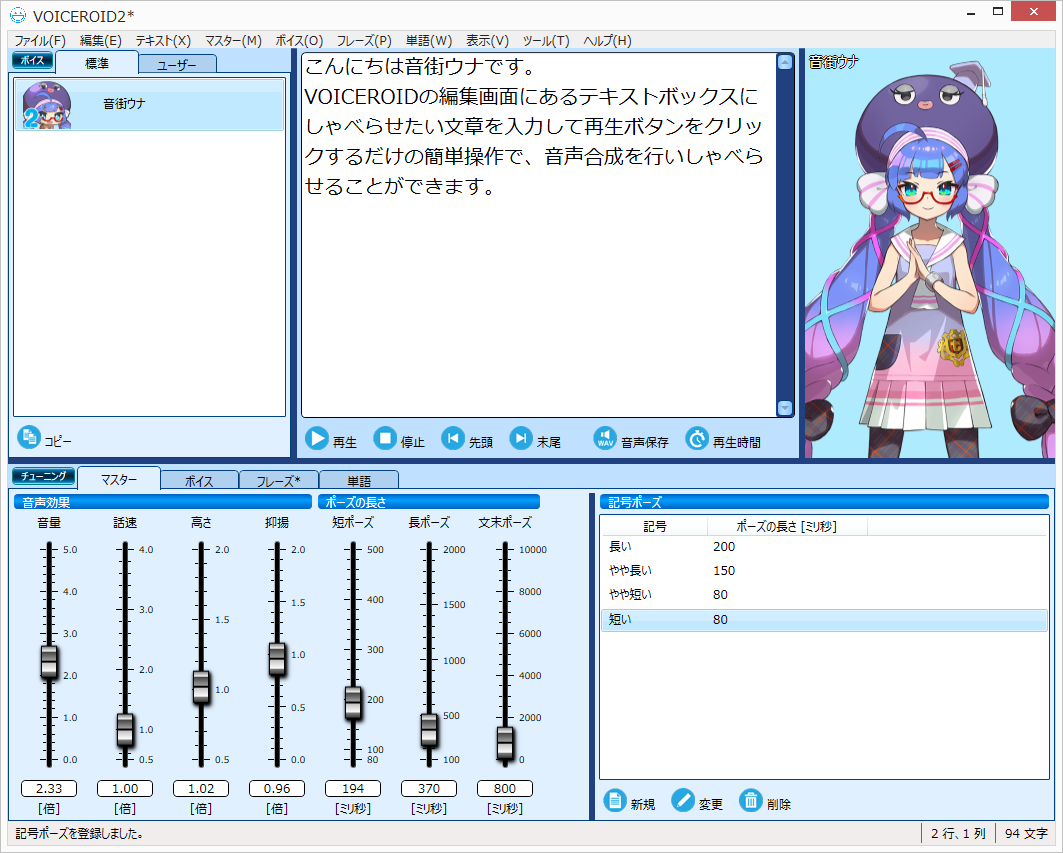
Task: Click the 長ポーズ slider handle
Action: (429, 730)
